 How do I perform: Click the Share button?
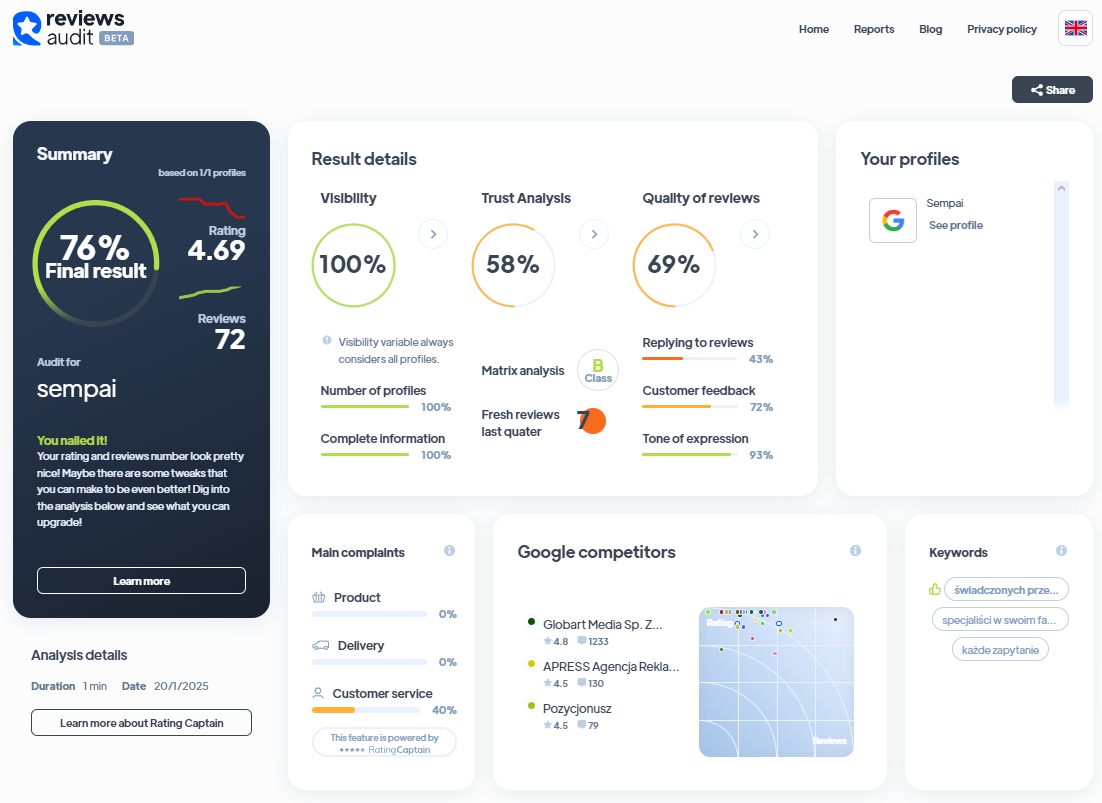coord(1052,90)
